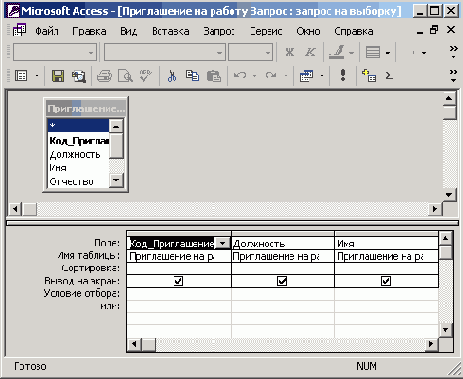
Task: Run the query with the exclamation icon
Action: (x=343, y=75)
